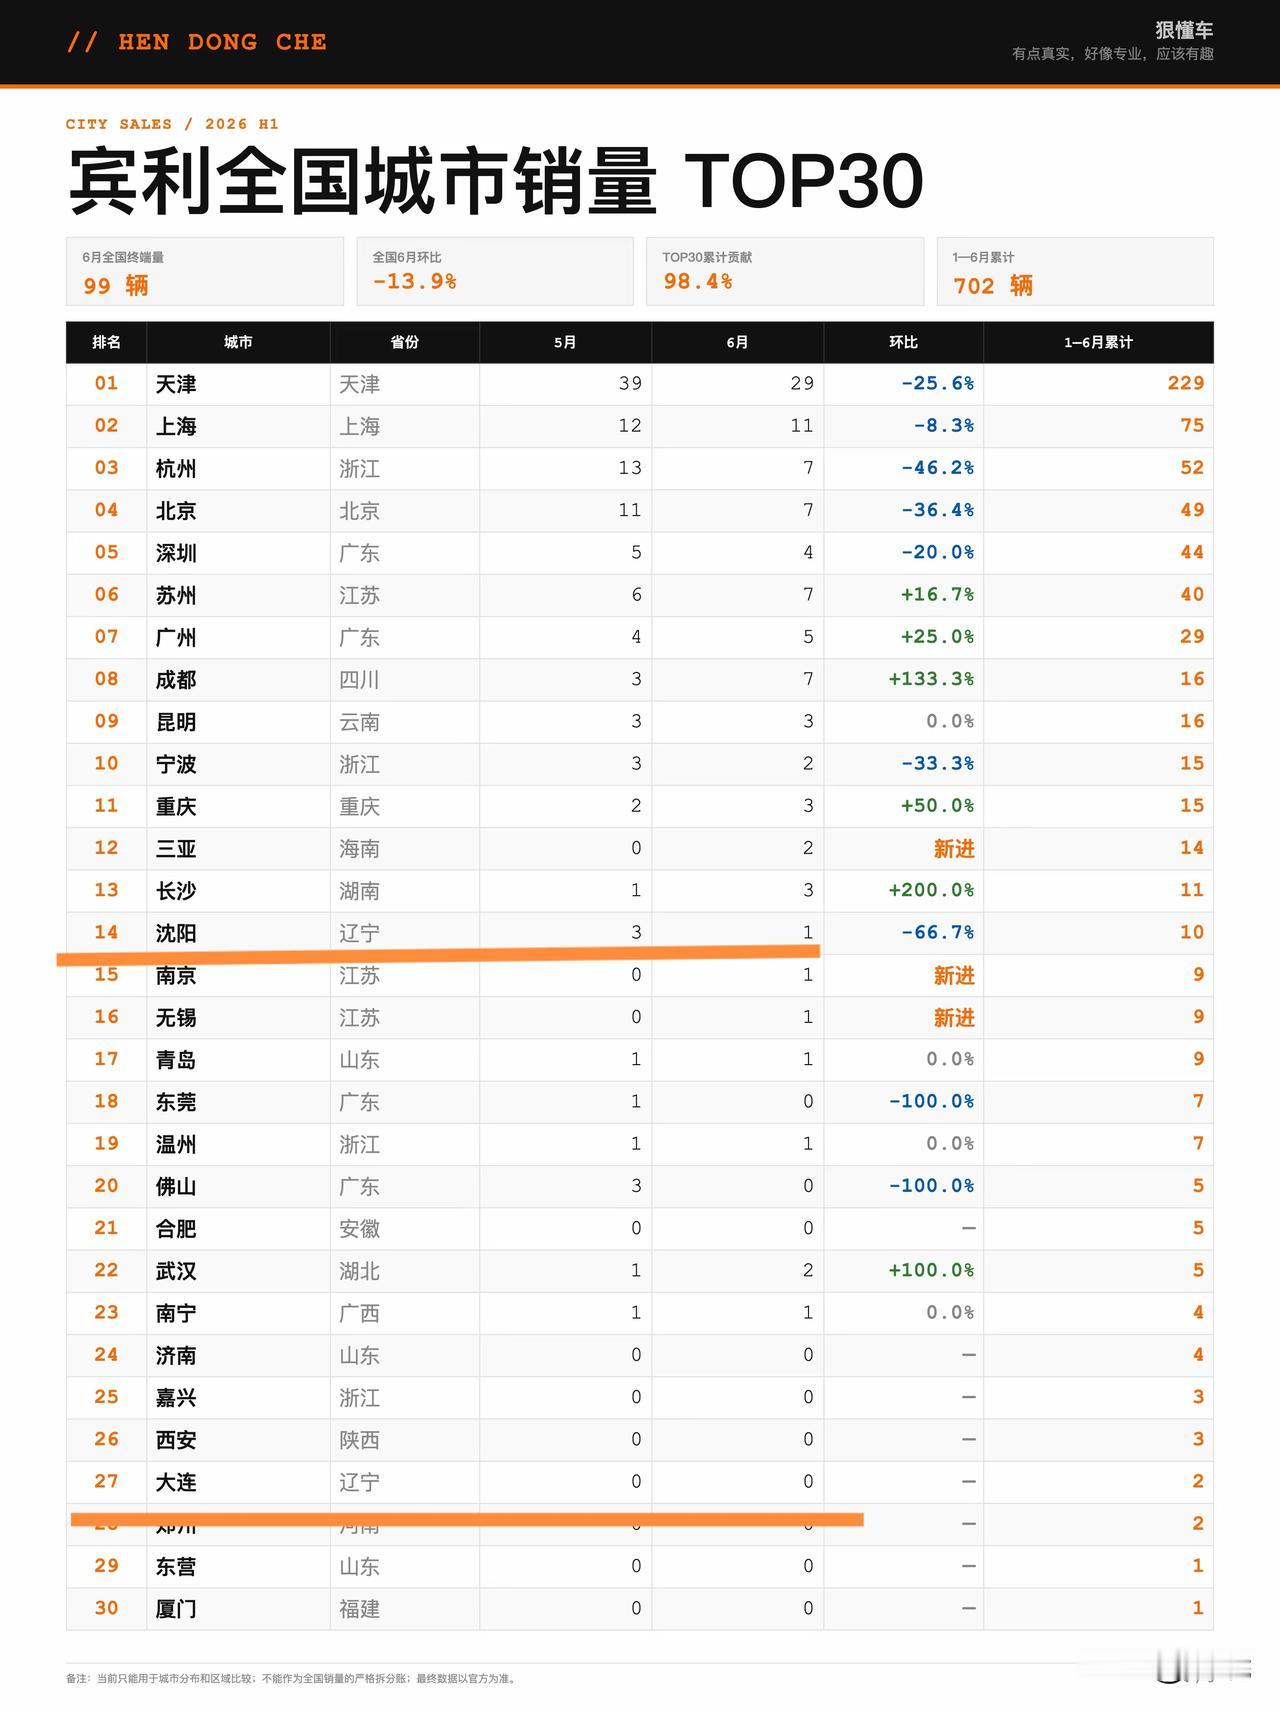Click the +50.0% change value for 重庆
The image size is (1280, 1710).
[x=937, y=805]
